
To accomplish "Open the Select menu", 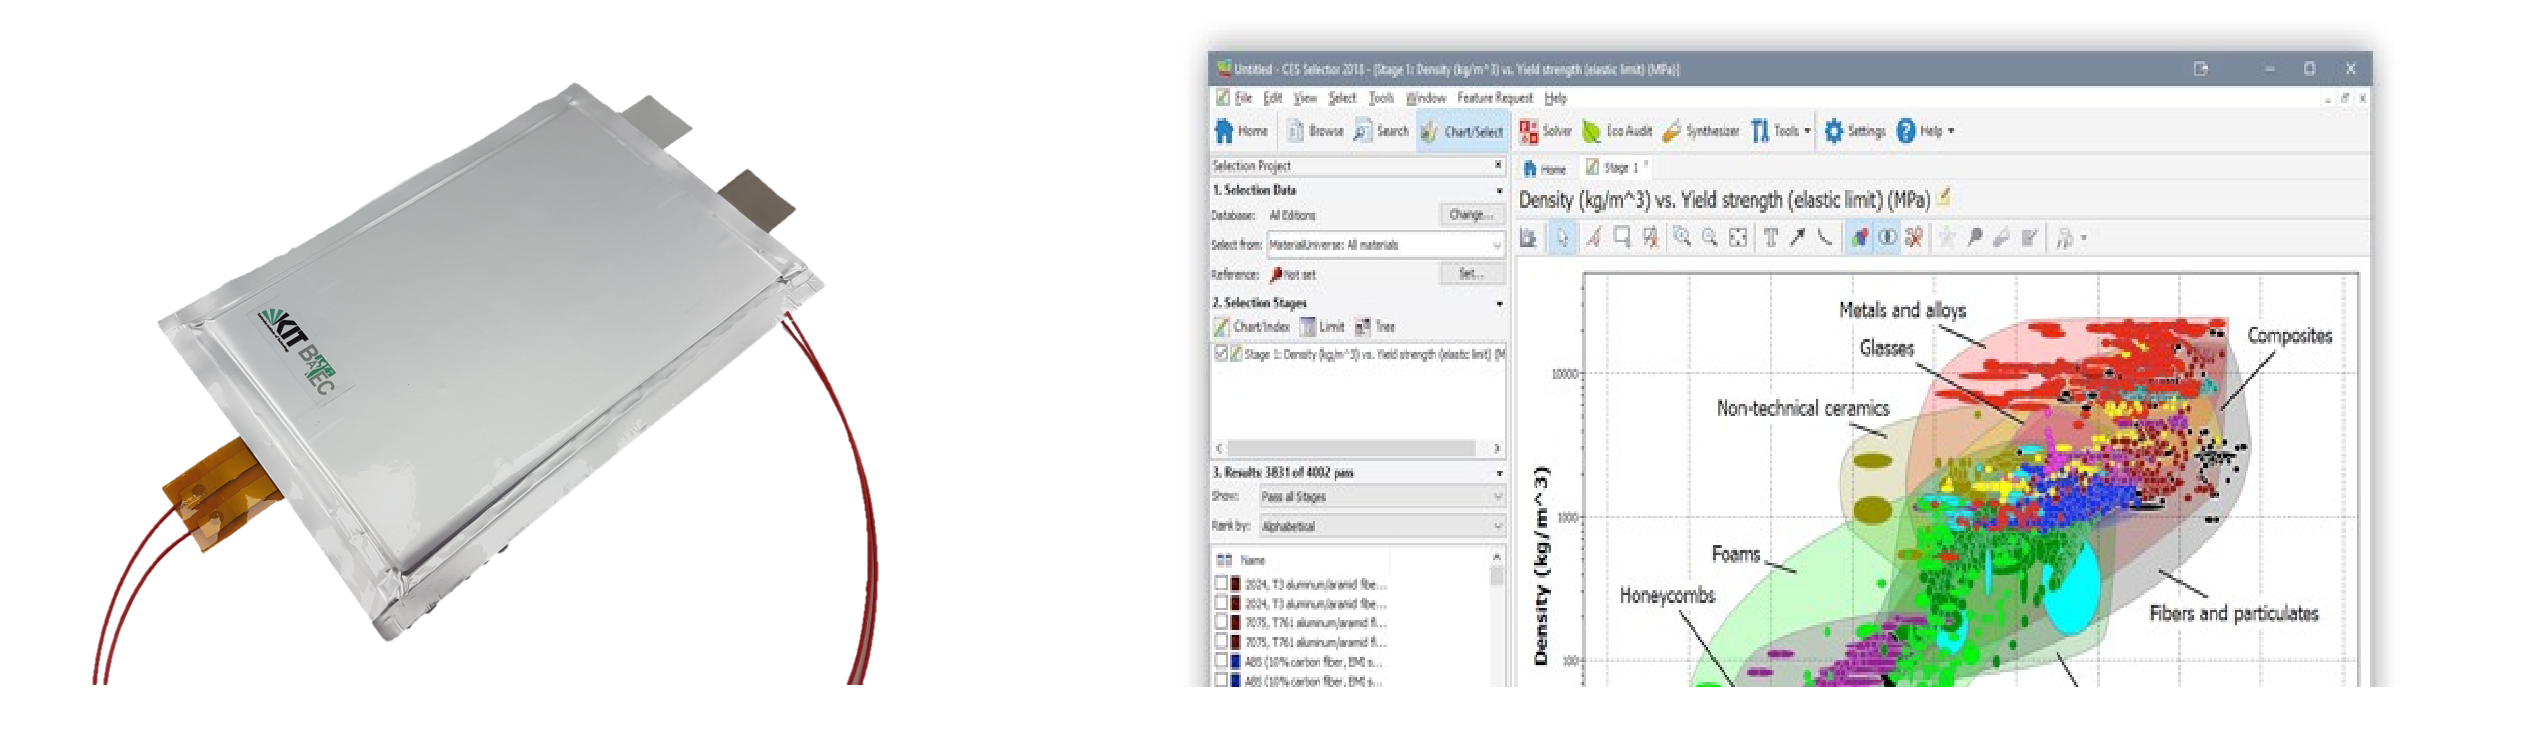I will pos(1342,98).
